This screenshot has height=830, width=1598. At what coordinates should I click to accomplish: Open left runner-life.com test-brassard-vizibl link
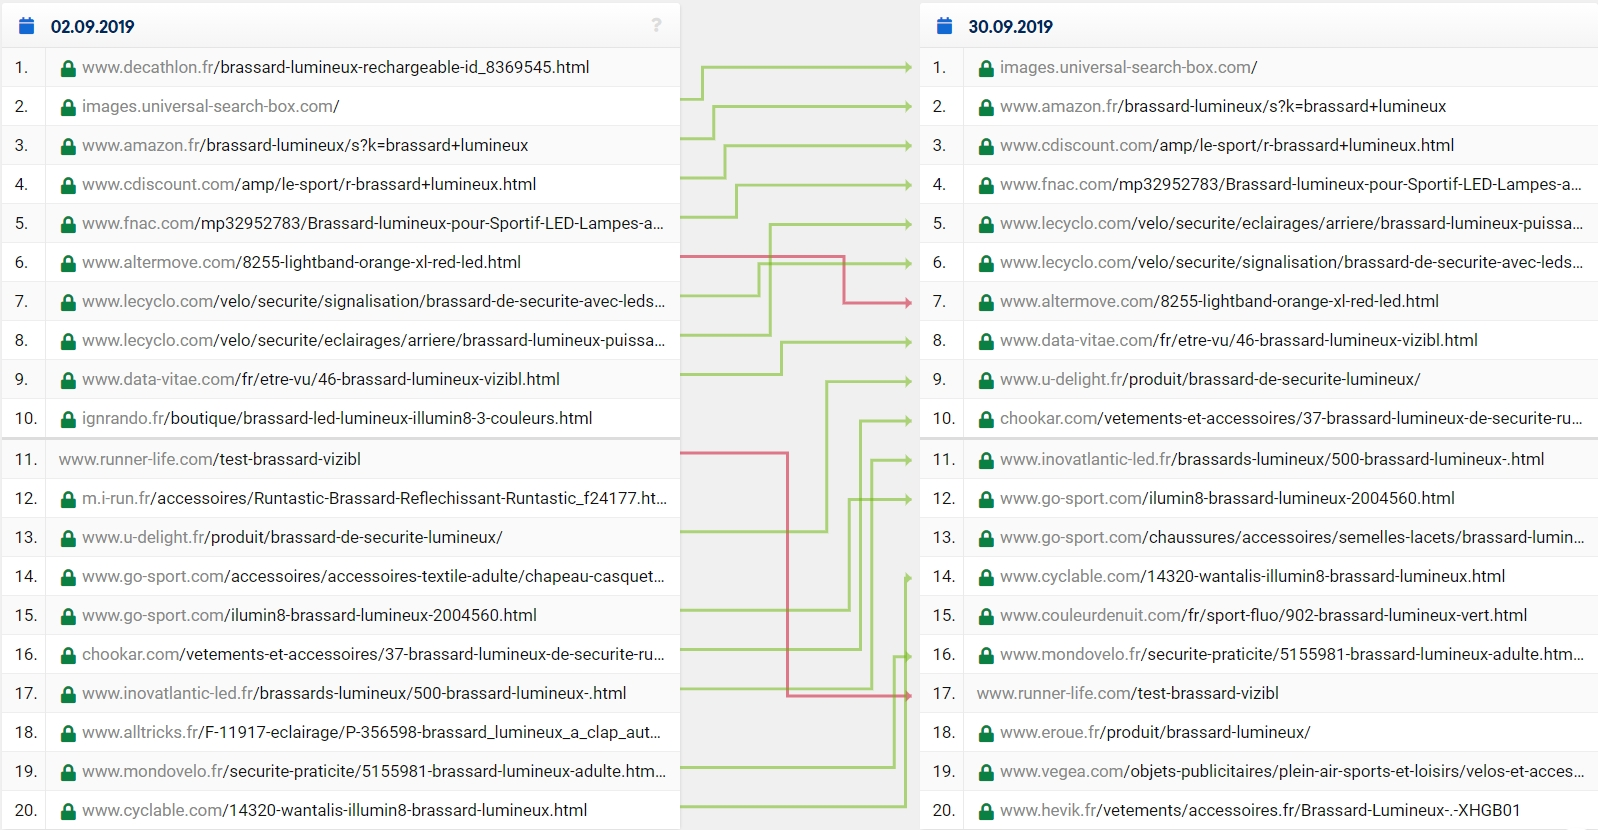(x=210, y=459)
